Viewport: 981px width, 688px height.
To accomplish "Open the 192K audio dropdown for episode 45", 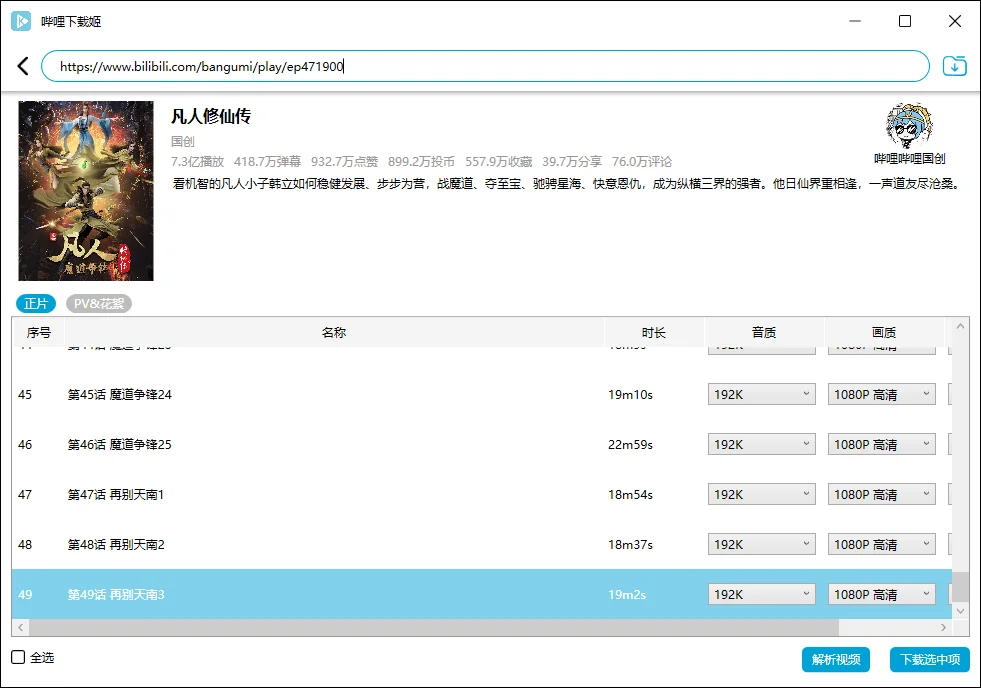I will tap(761, 393).
